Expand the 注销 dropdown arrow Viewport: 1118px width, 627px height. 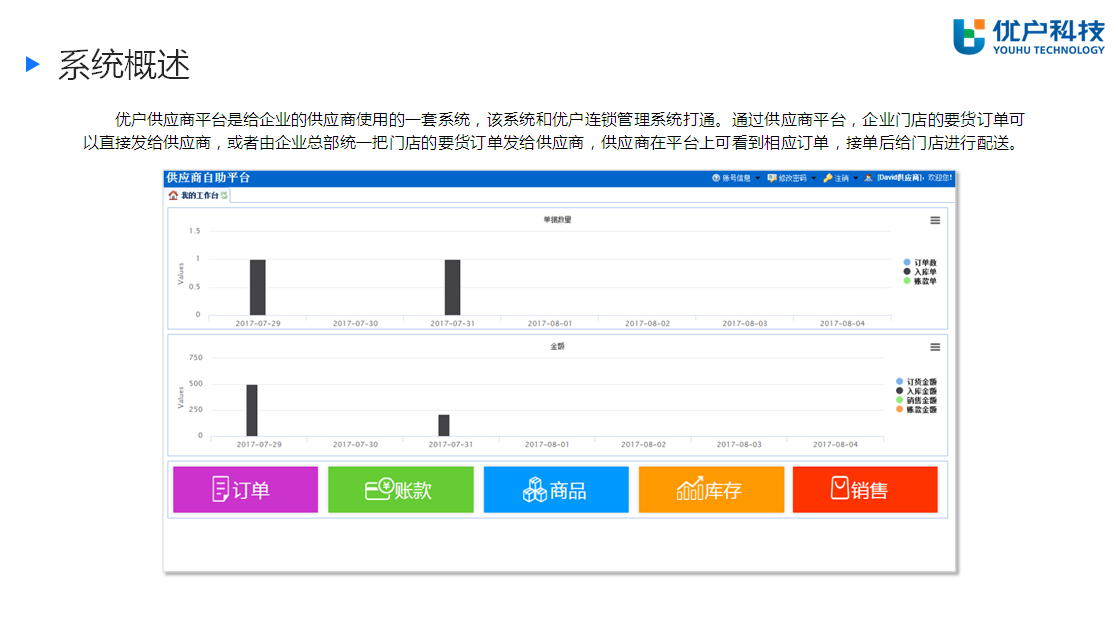[x=856, y=178]
